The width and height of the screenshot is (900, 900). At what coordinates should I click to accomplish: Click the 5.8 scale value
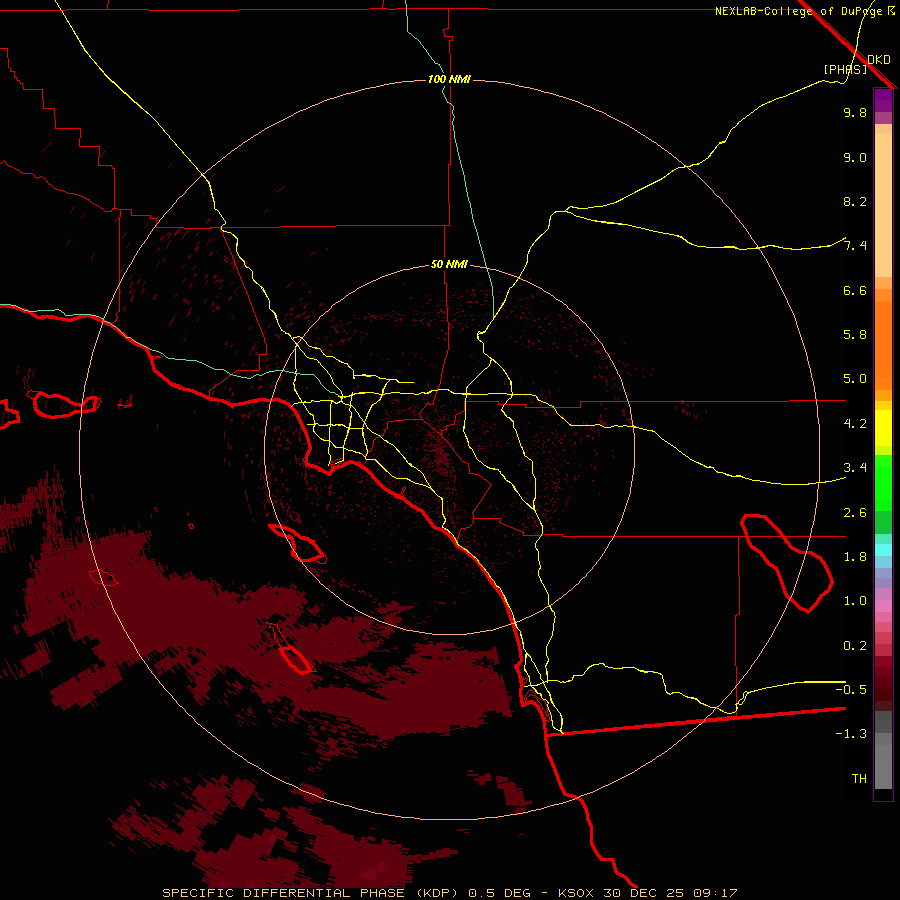(x=855, y=335)
